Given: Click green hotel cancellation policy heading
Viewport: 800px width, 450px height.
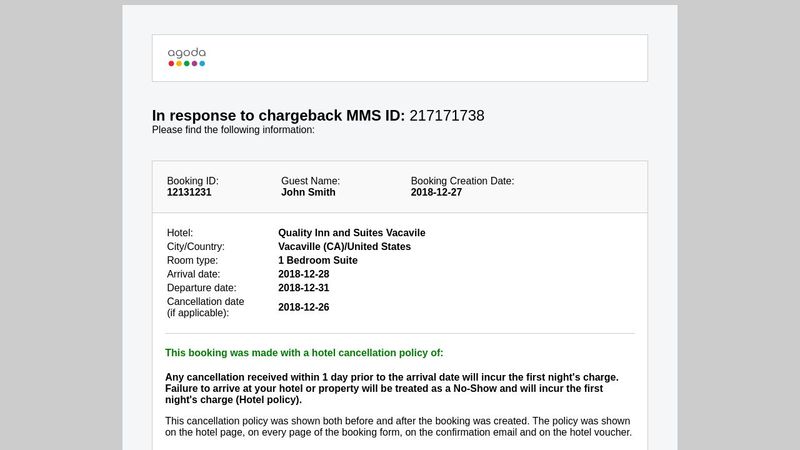Looking at the screenshot, I should pos(304,353).
